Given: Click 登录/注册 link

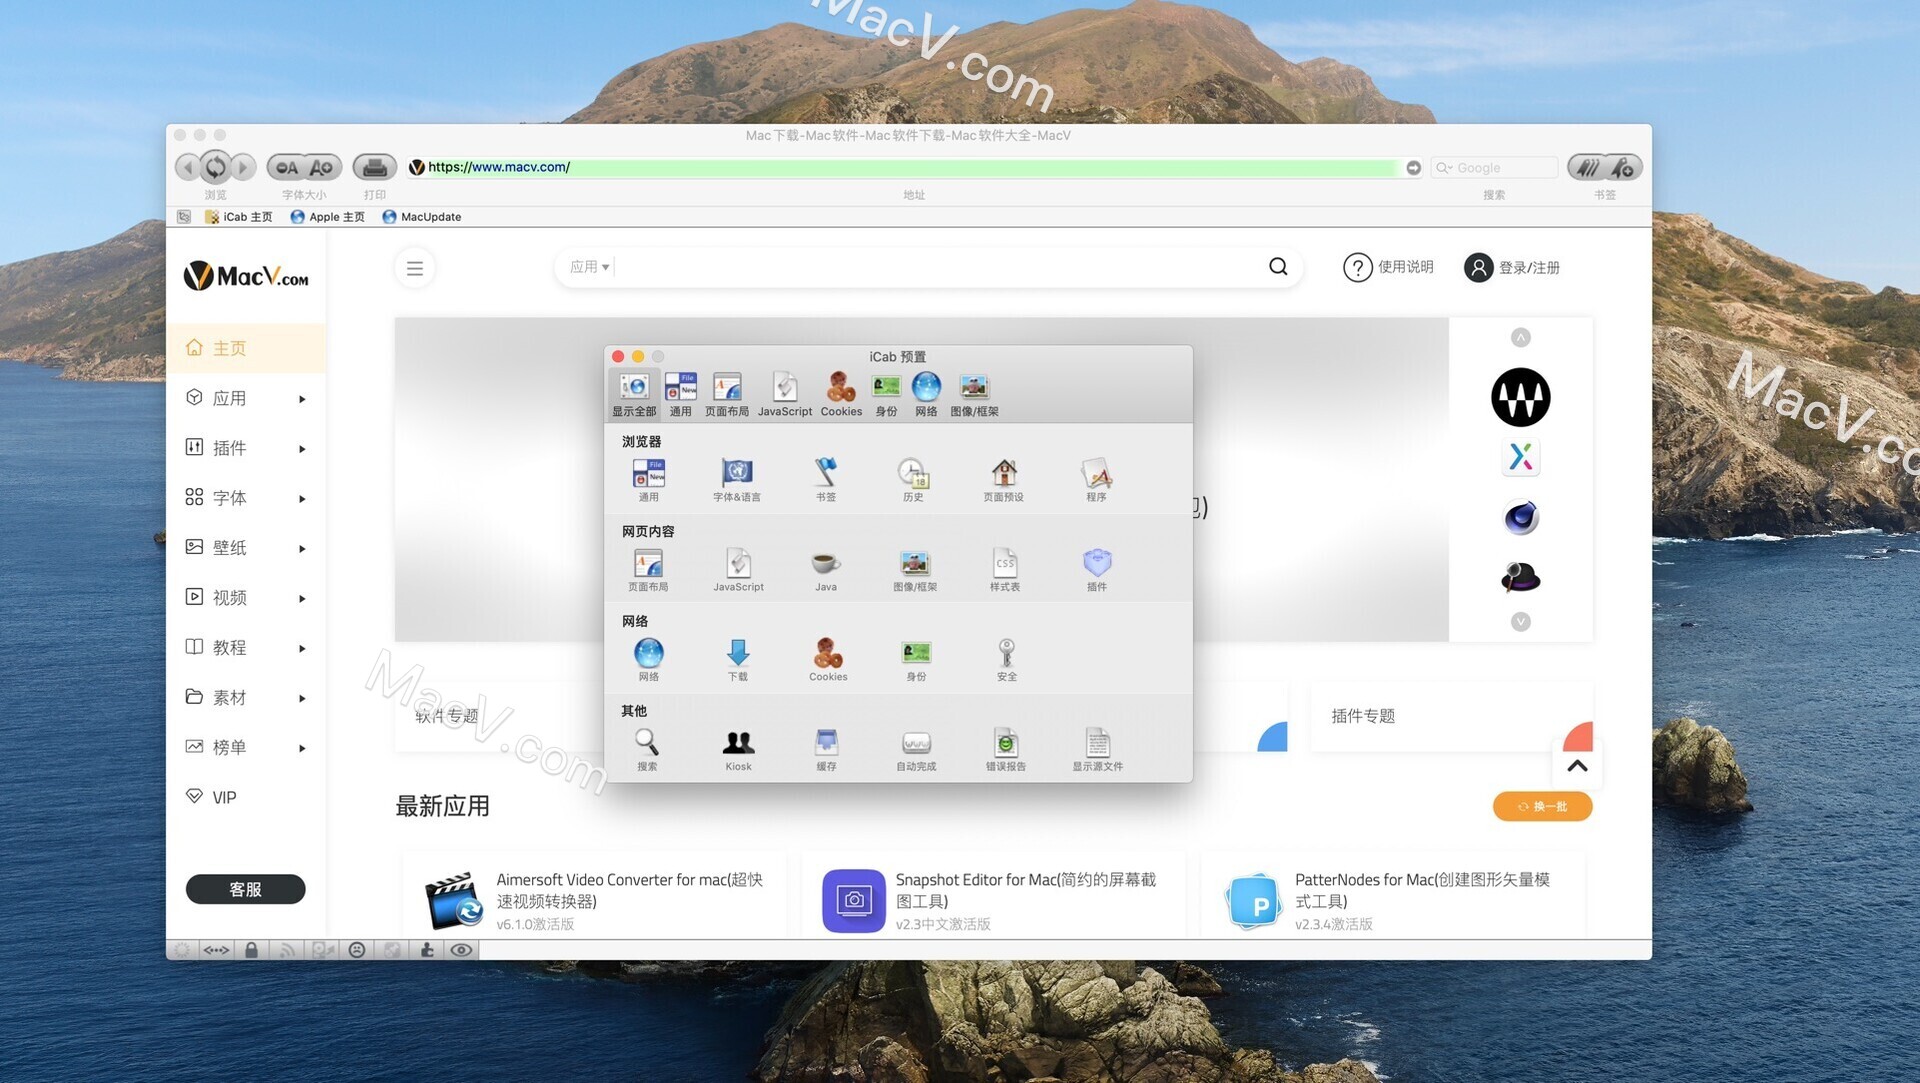Looking at the screenshot, I should coord(1512,267).
